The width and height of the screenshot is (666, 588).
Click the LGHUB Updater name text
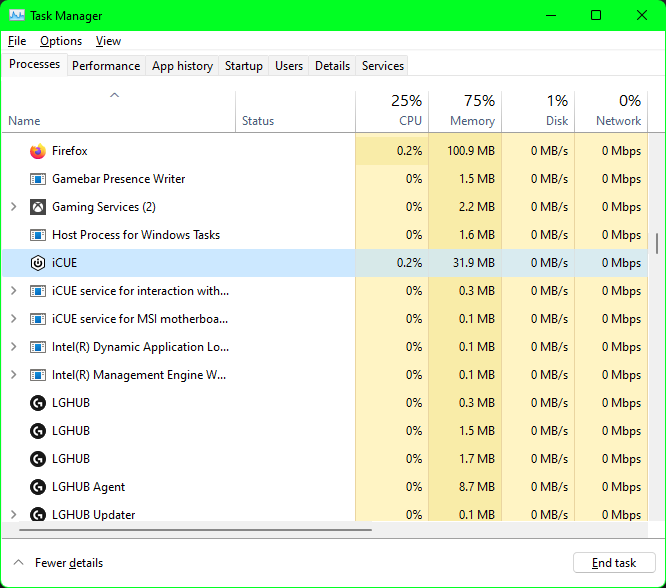click(x=93, y=514)
